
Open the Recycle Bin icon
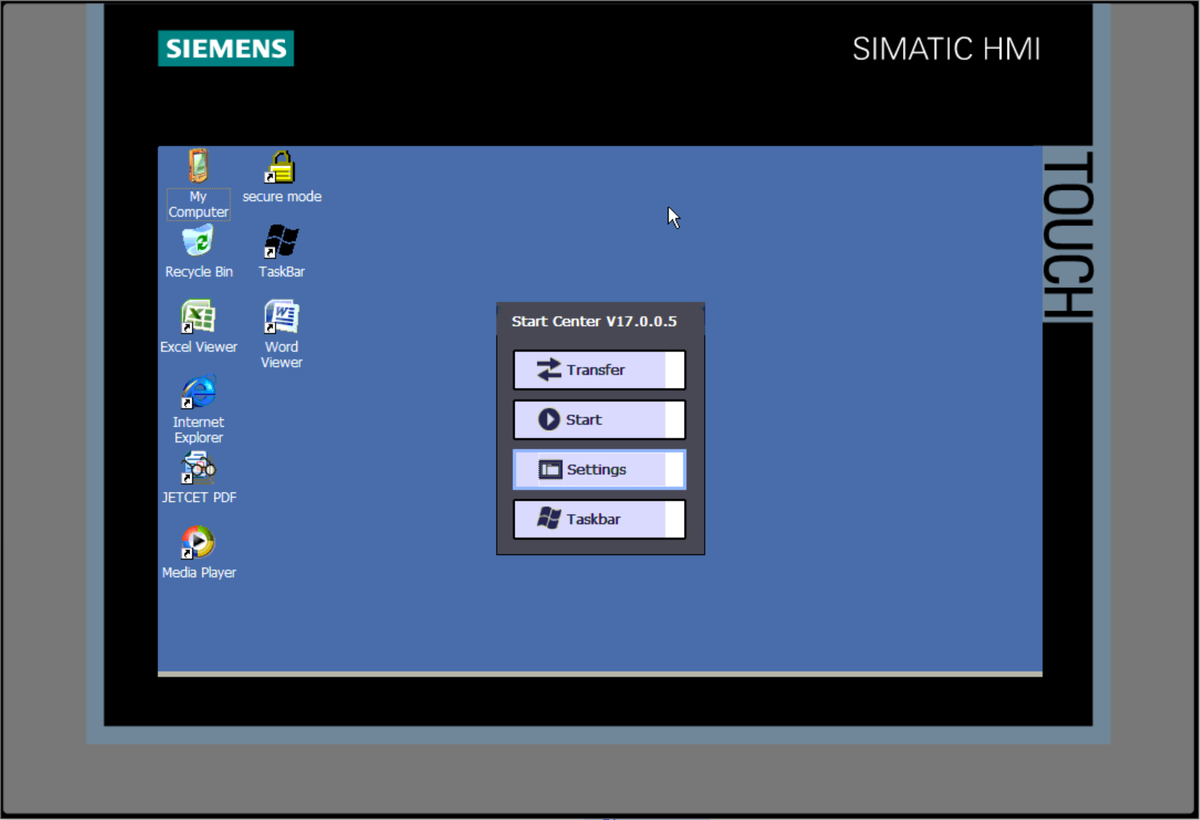click(x=198, y=241)
